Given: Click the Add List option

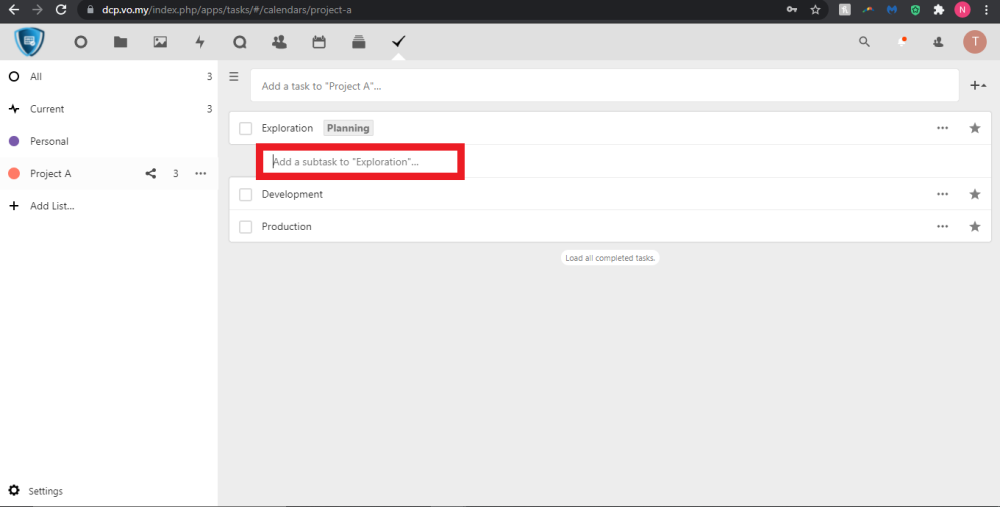Looking at the screenshot, I should (x=52, y=206).
